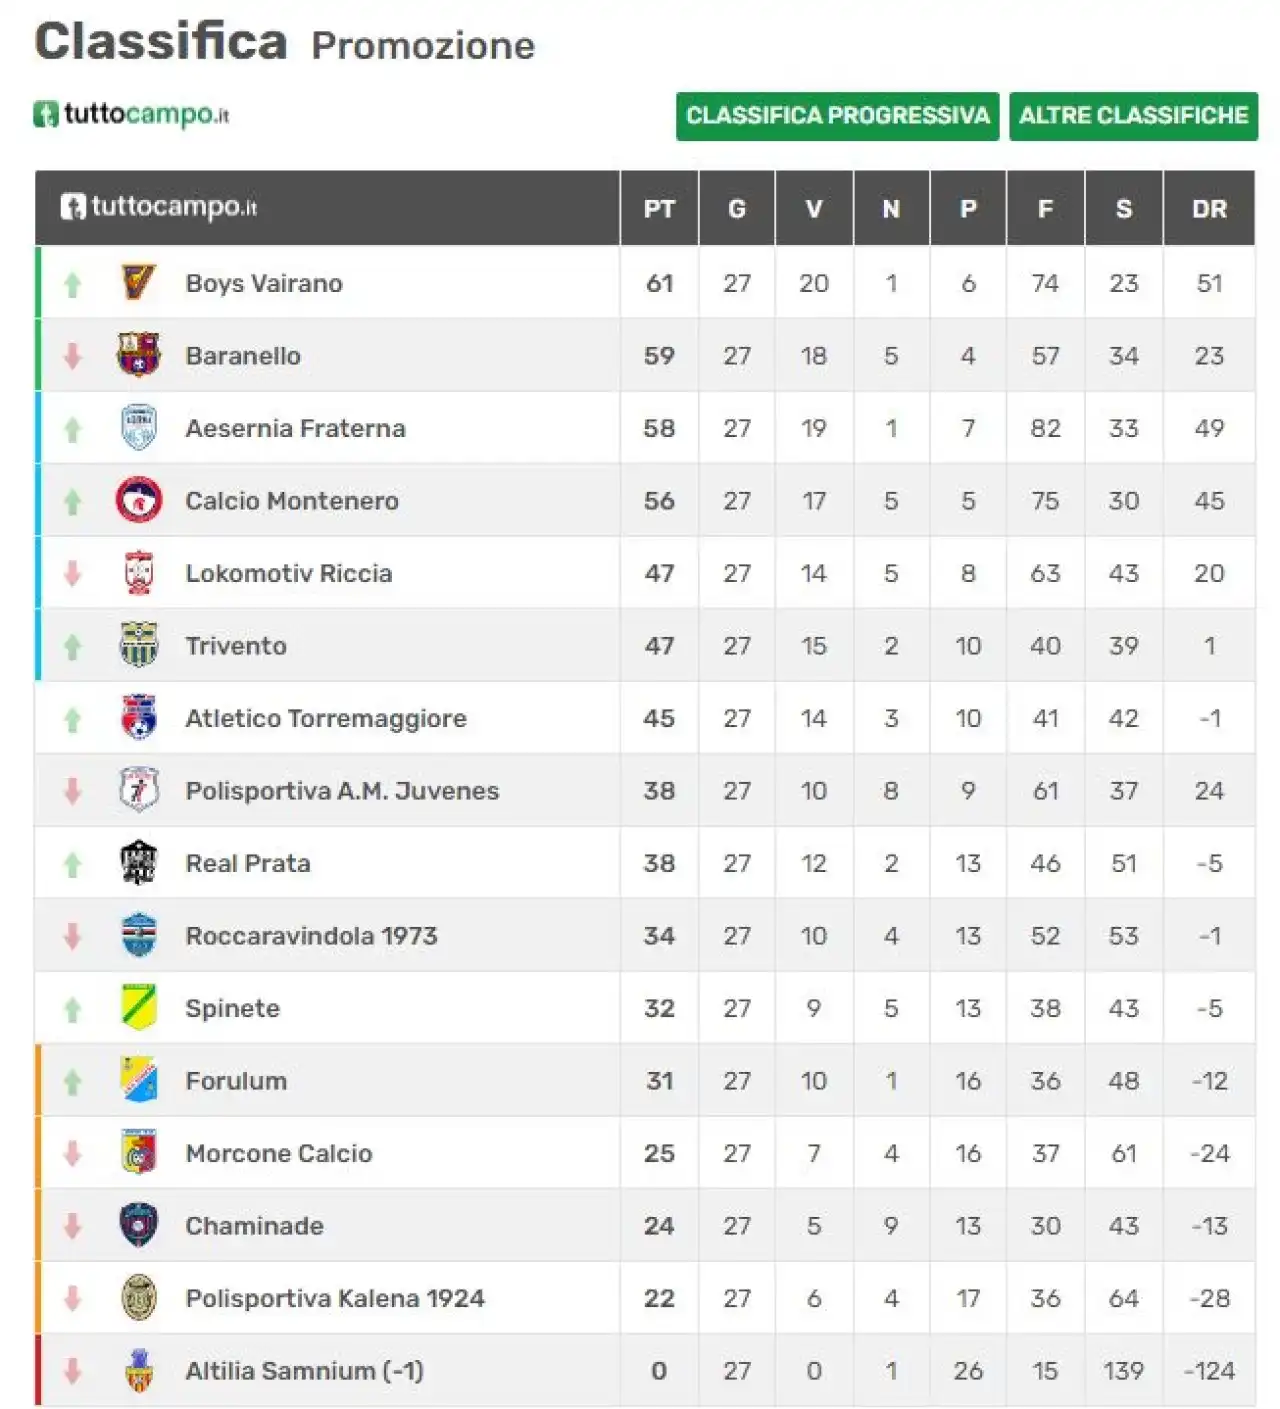Open the tuttocampo.it logo under title
The image size is (1280, 1409).
(131, 114)
